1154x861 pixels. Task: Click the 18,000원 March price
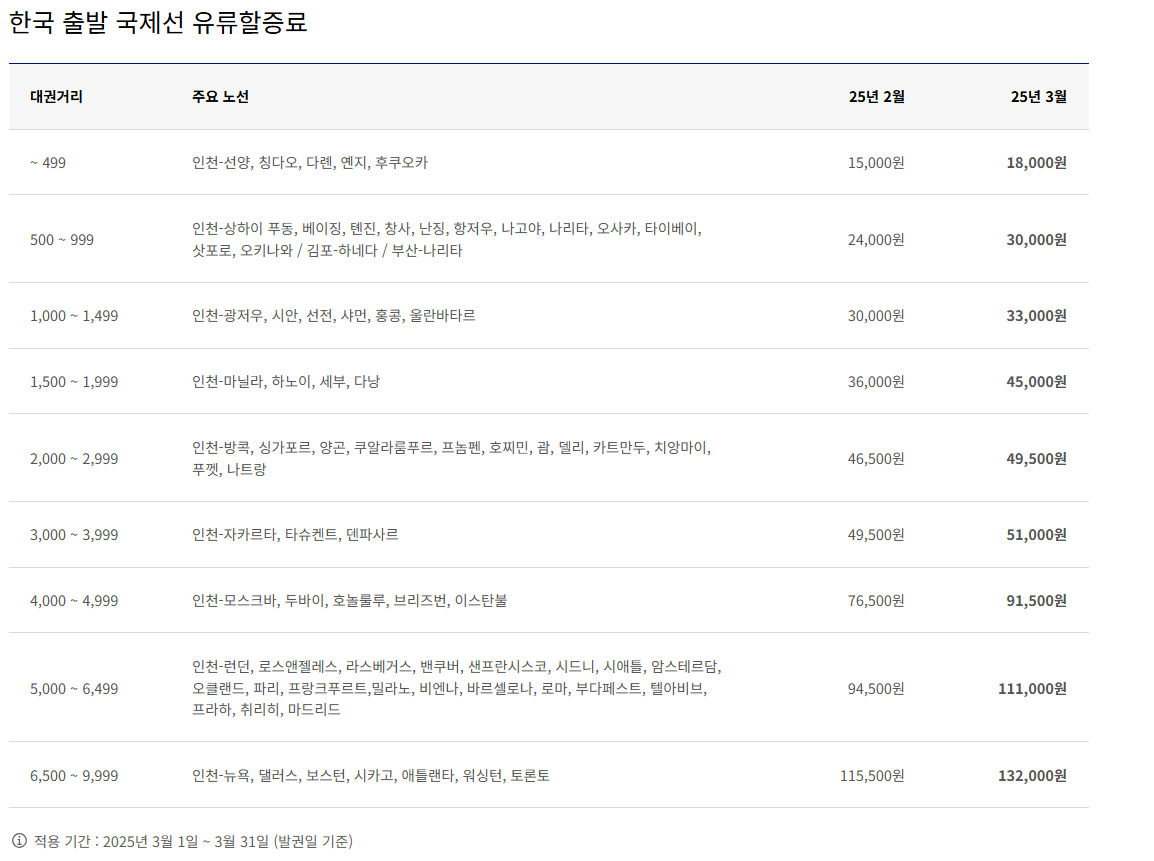coord(1036,162)
